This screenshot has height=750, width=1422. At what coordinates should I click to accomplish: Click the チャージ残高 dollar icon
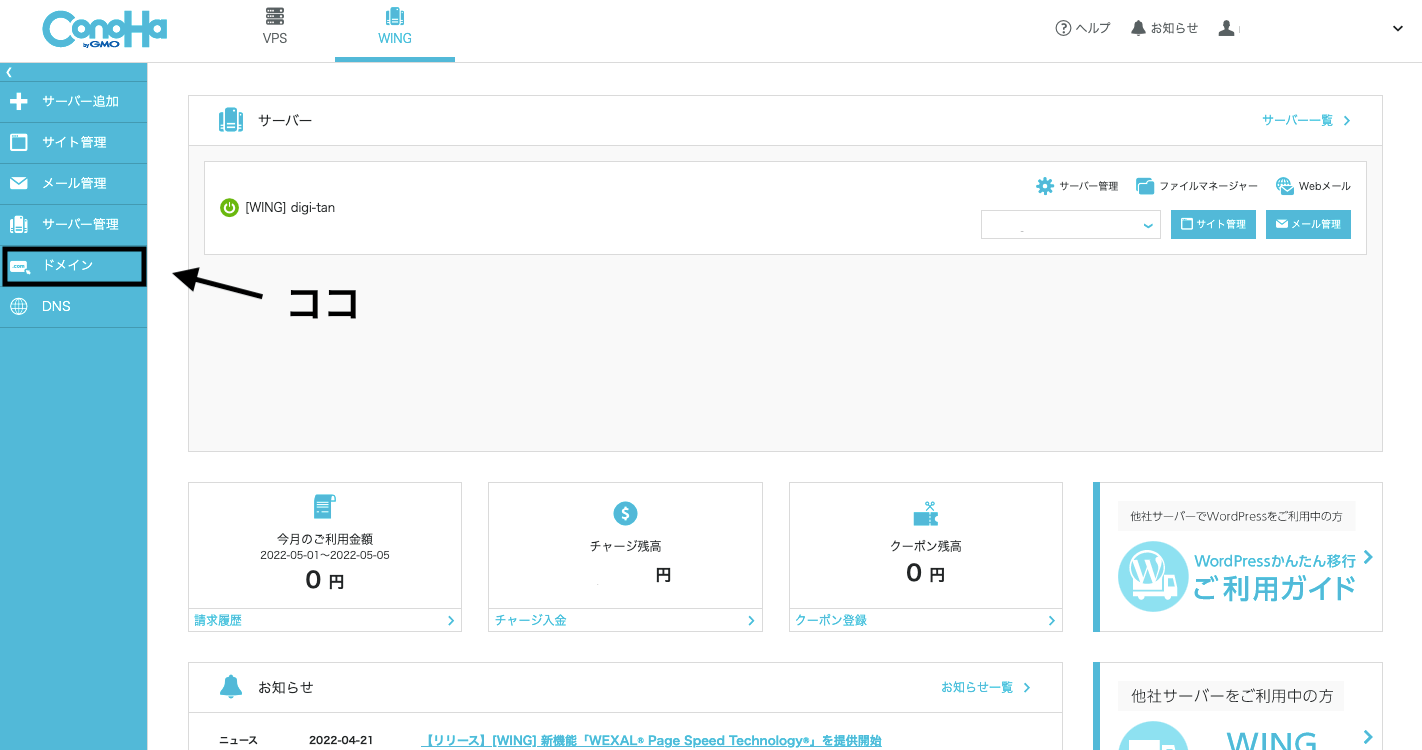(625, 514)
